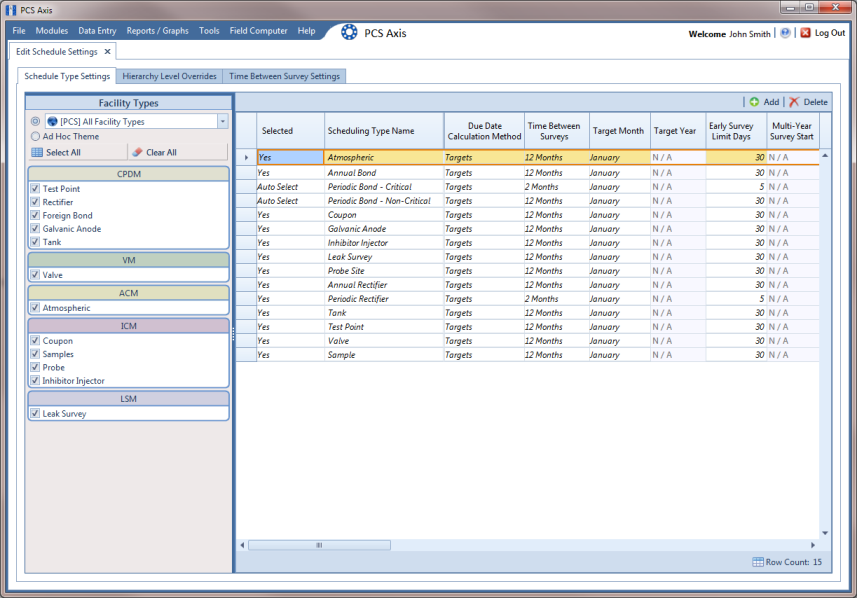Screen dimensions: 857x598
Task: Uncheck the Atmospheric checkbox under ACM
Action: 35,308
